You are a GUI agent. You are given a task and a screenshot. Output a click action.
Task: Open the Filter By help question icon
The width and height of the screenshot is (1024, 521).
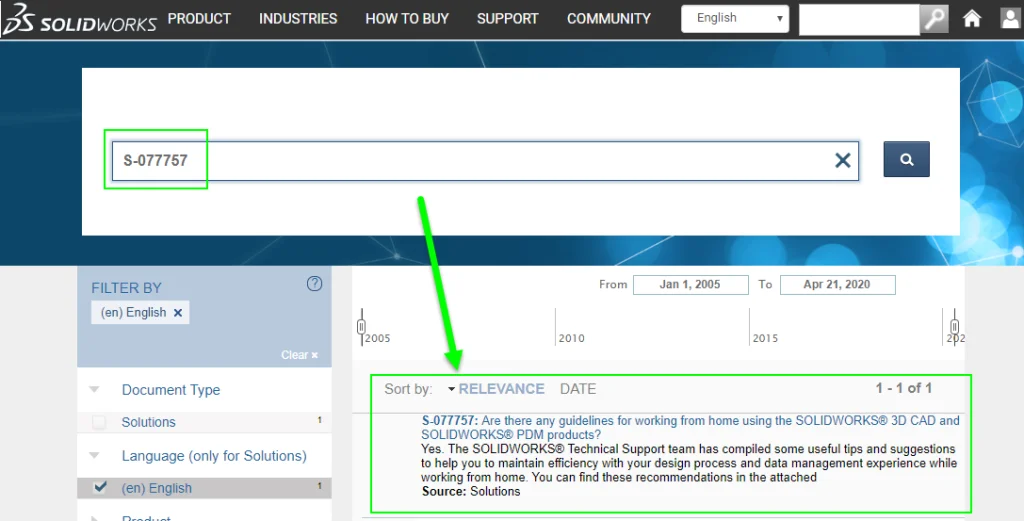314,284
